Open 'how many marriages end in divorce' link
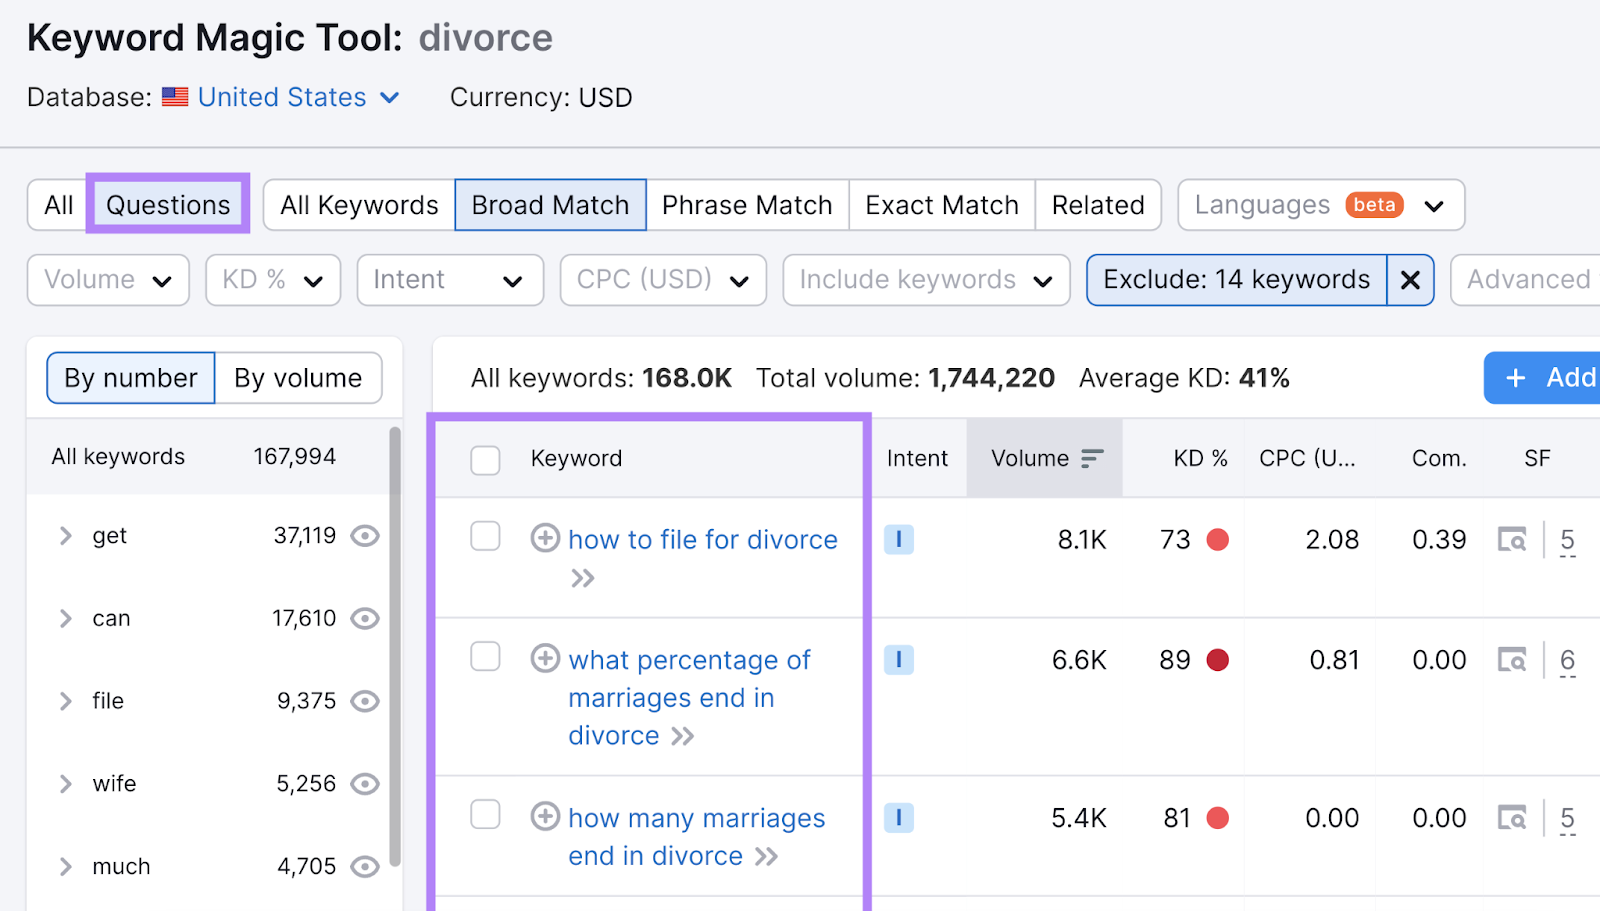The width and height of the screenshot is (1600, 911). [x=697, y=837]
